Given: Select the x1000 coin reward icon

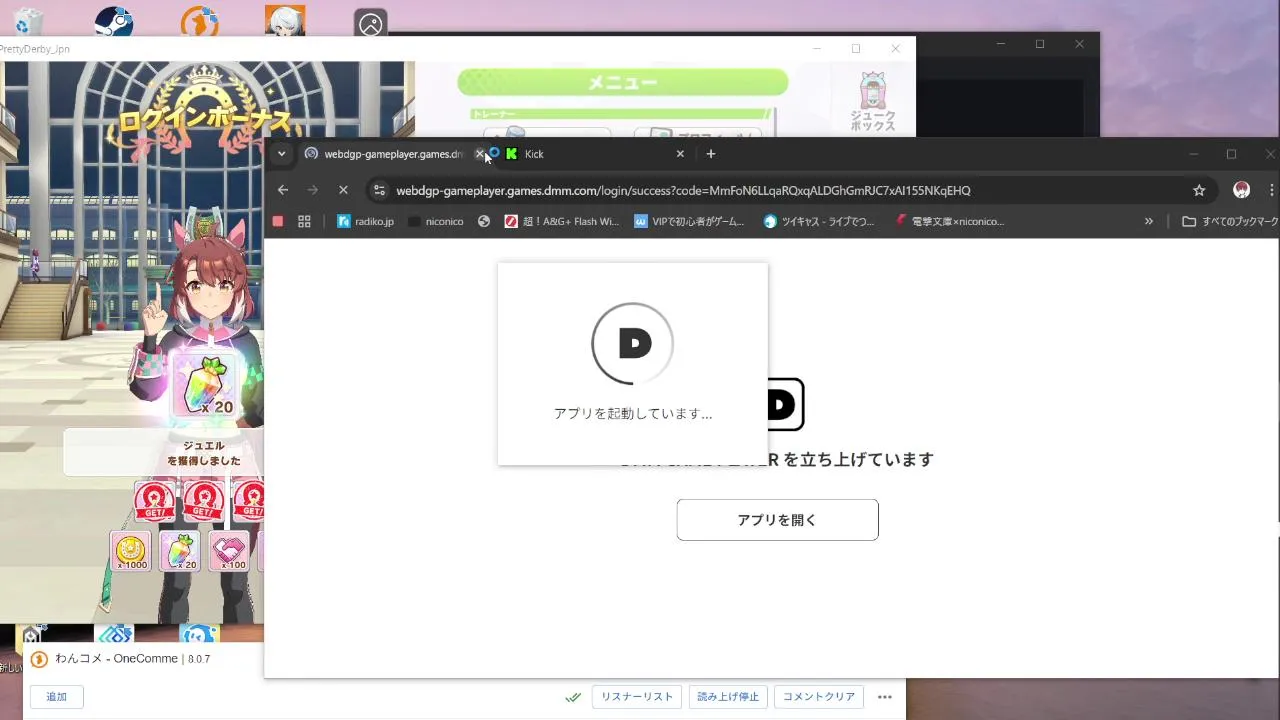Looking at the screenshot, I should pos(131,551).
